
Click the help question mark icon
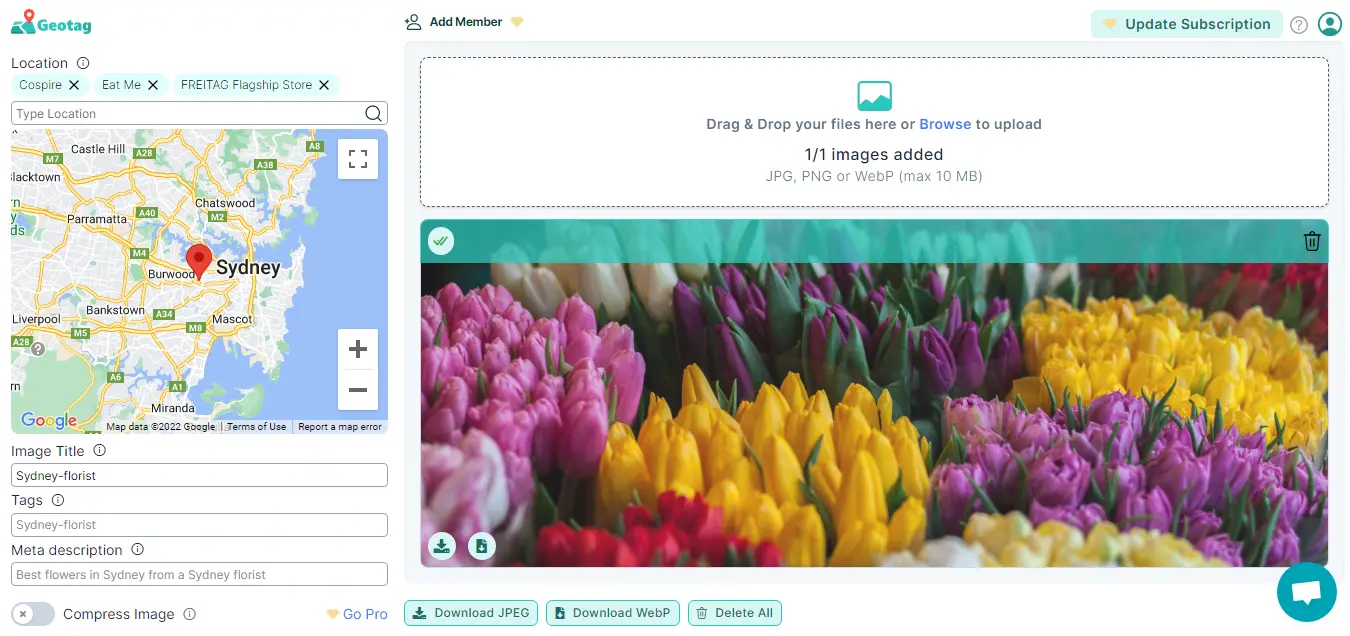[1299, 25]
